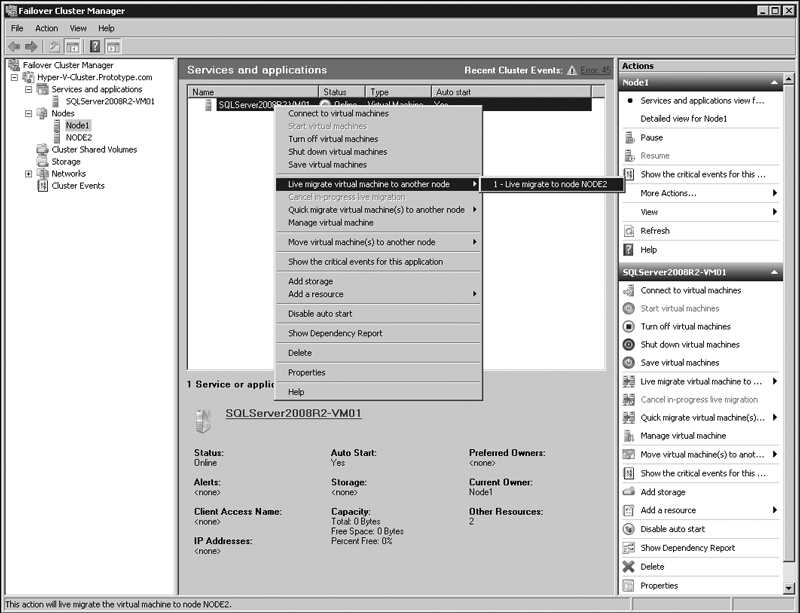Select Cluster Shared Volumes in the tree
The image size is (800, 613).
click(x=94, y=150)
